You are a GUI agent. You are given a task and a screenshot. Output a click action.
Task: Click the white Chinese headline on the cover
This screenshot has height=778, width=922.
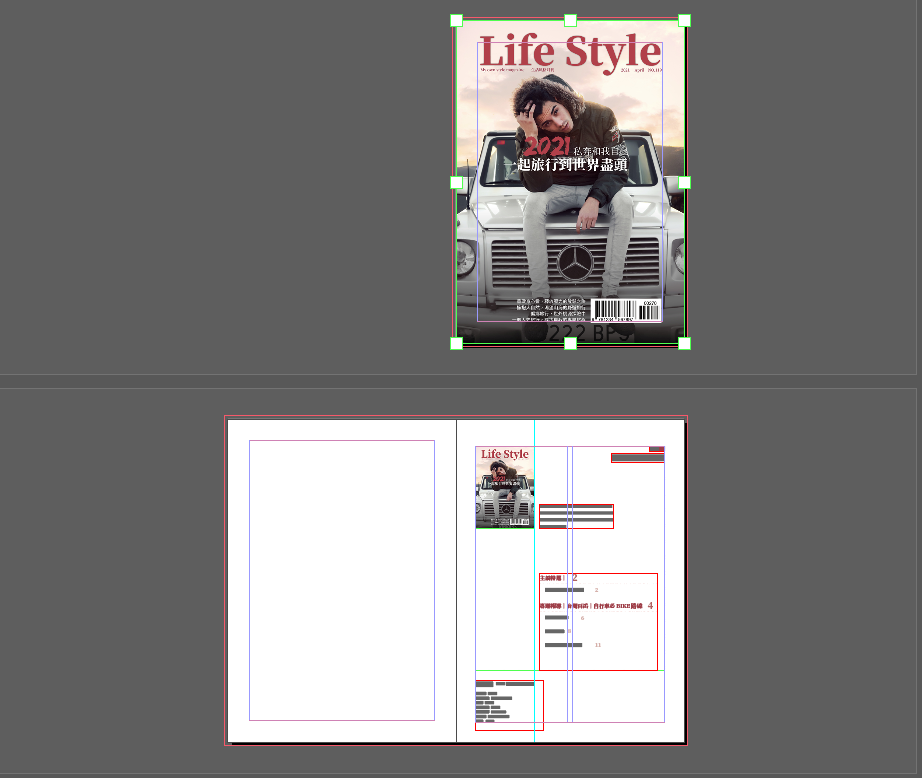click(566, 165)
